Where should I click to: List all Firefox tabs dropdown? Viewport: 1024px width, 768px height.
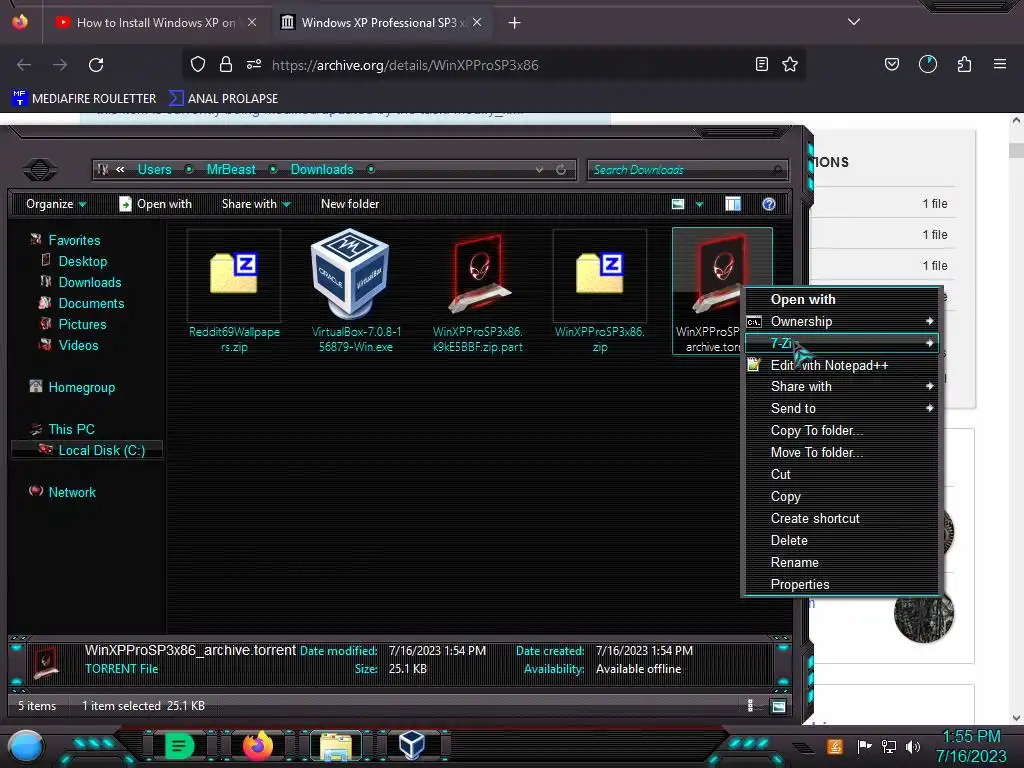[x=854, y=22]
